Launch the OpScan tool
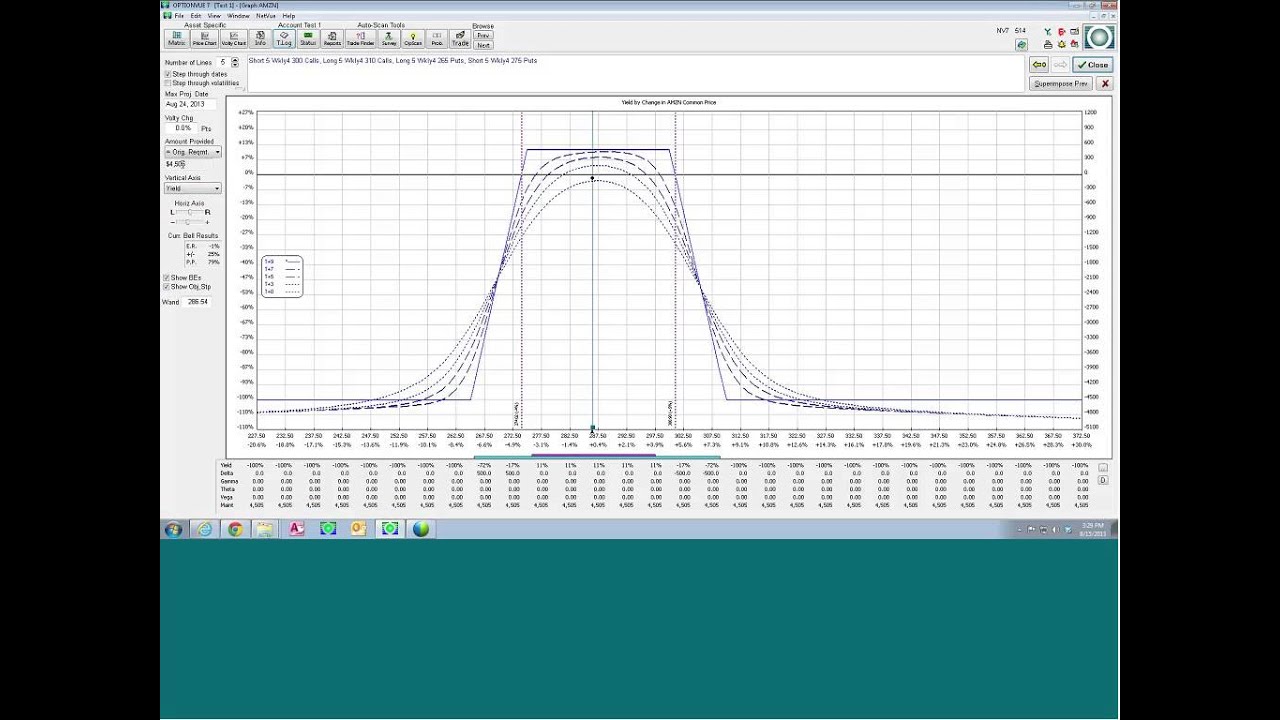 (x=413, y=39)
